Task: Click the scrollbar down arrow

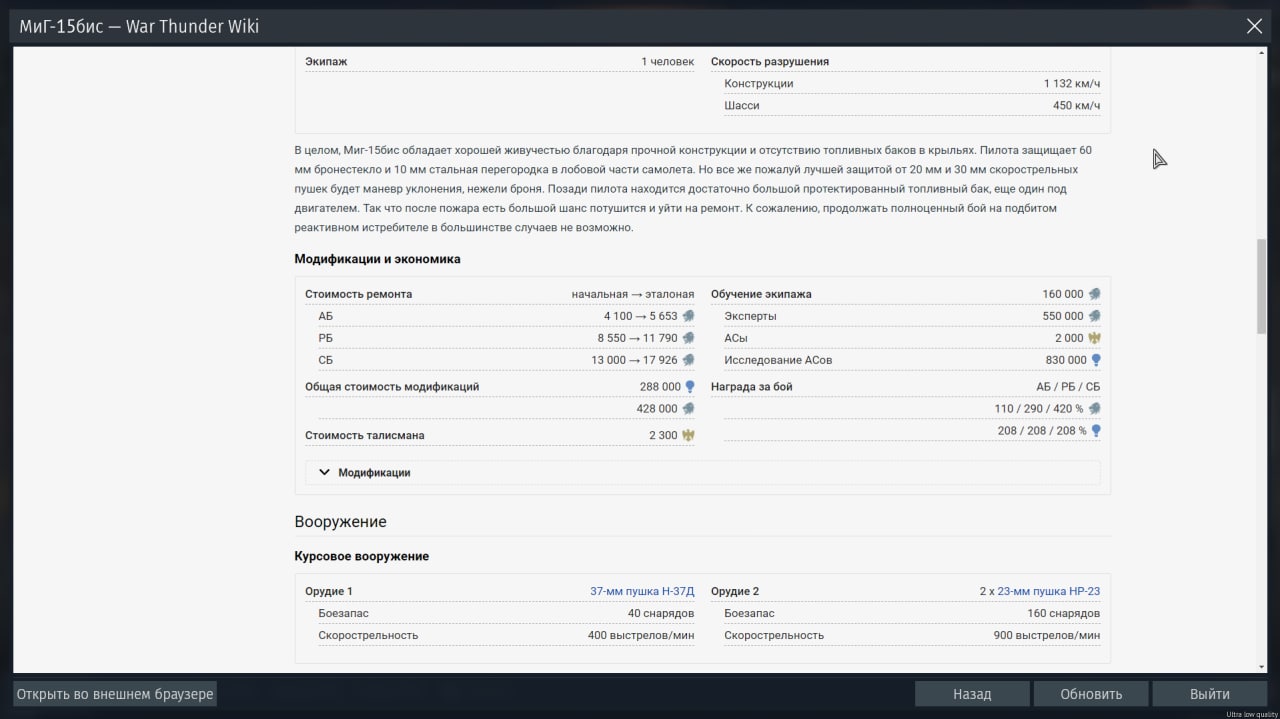Action: (x=1262, y=667)
